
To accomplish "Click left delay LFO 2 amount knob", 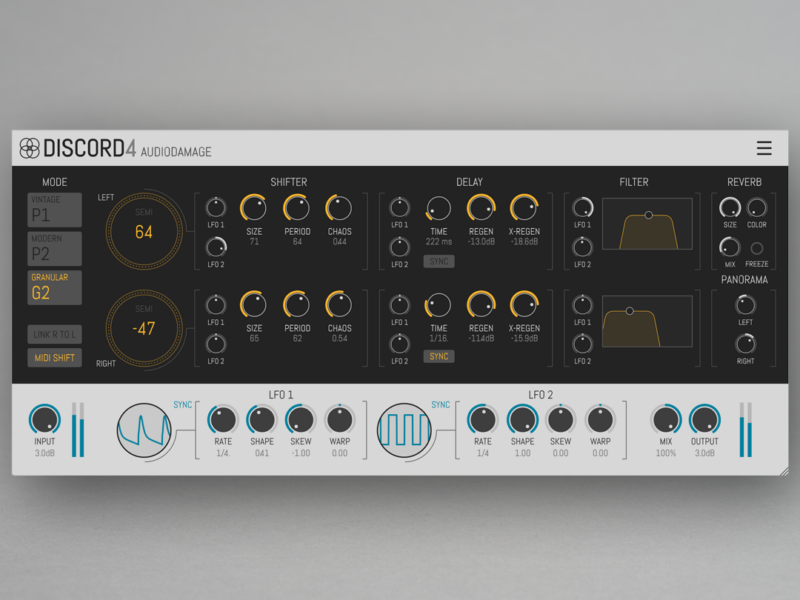I will coord(399,247).
